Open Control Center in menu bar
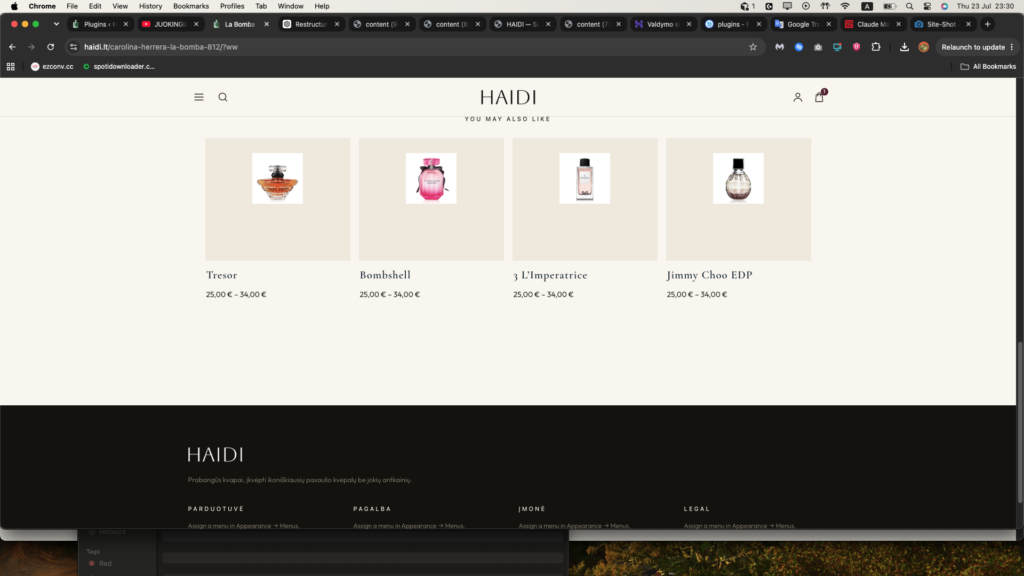This screenshot has height=576, width=1024. [x=927, y=6]
